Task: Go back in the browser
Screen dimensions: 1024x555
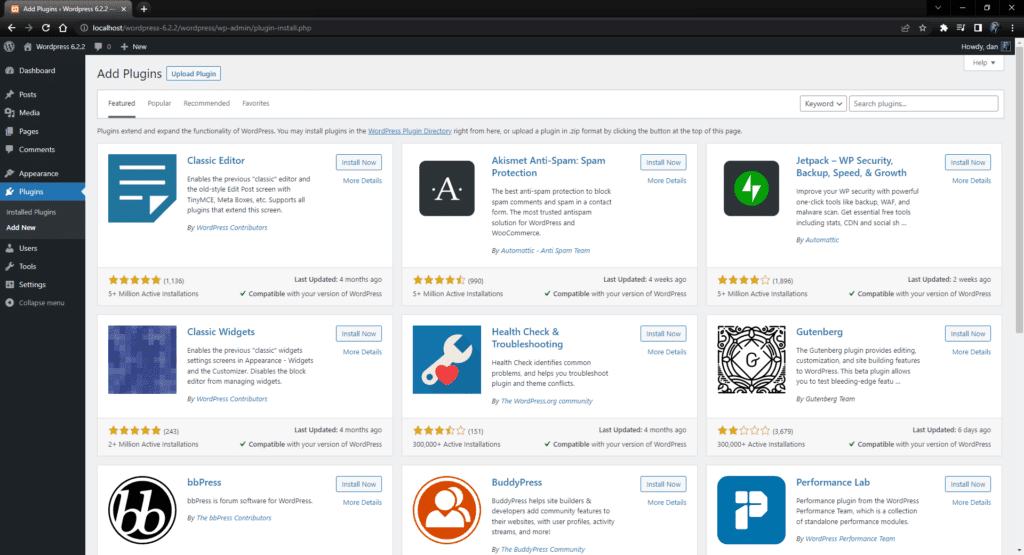Action: (x=11, y=28)
